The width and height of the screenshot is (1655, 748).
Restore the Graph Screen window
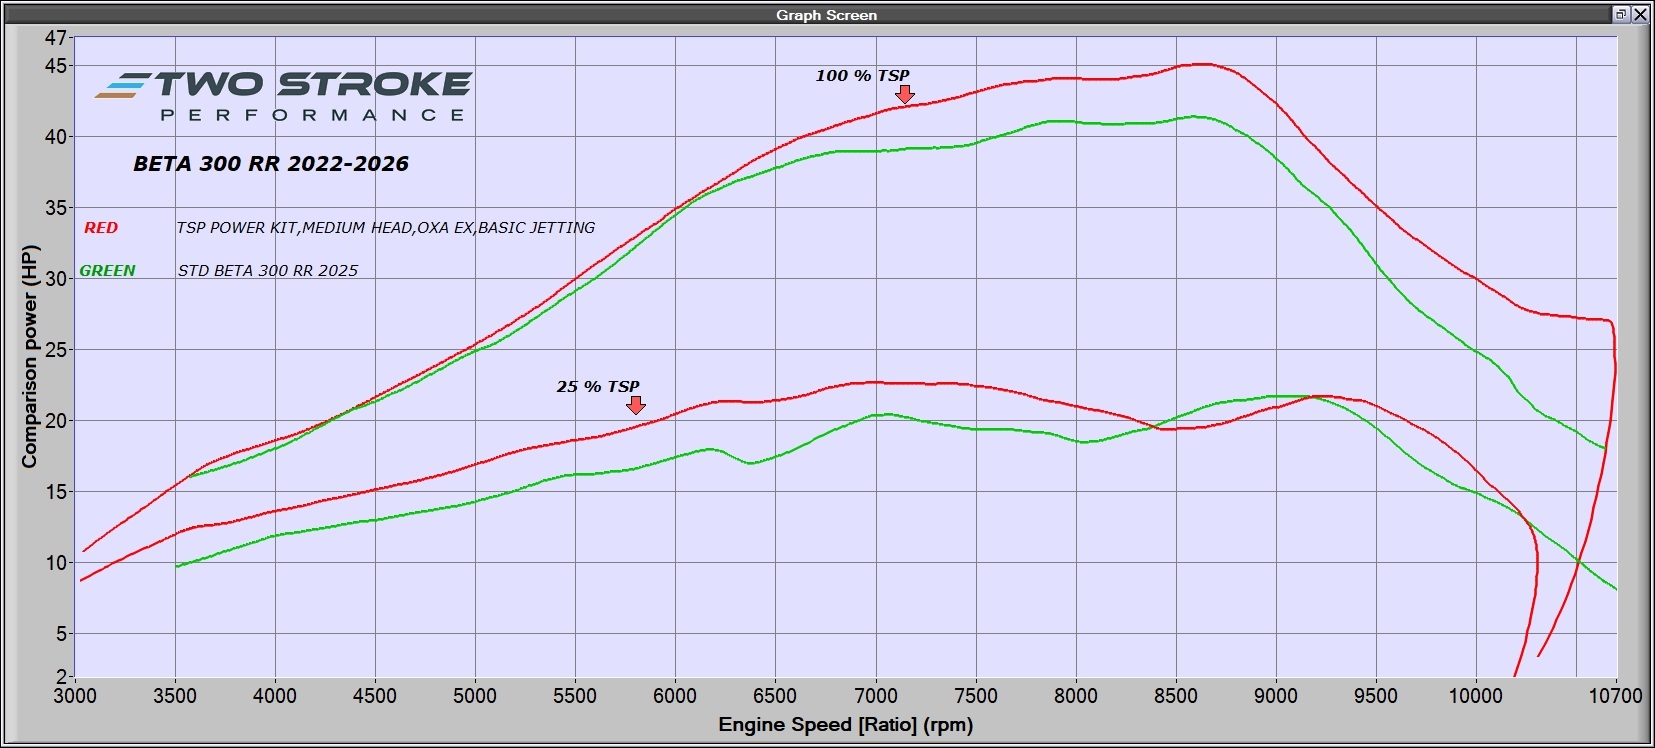tap(1620, 14)
